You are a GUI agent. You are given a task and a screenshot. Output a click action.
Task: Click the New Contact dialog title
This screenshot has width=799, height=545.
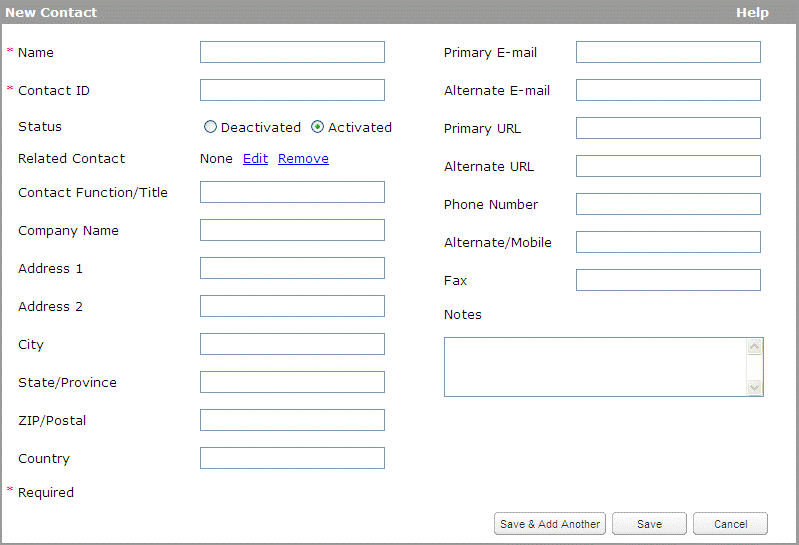(51, 12)
